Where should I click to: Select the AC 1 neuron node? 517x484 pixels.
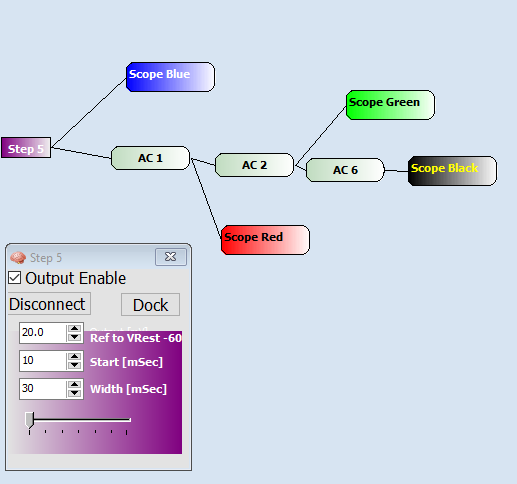click(150, 158)
